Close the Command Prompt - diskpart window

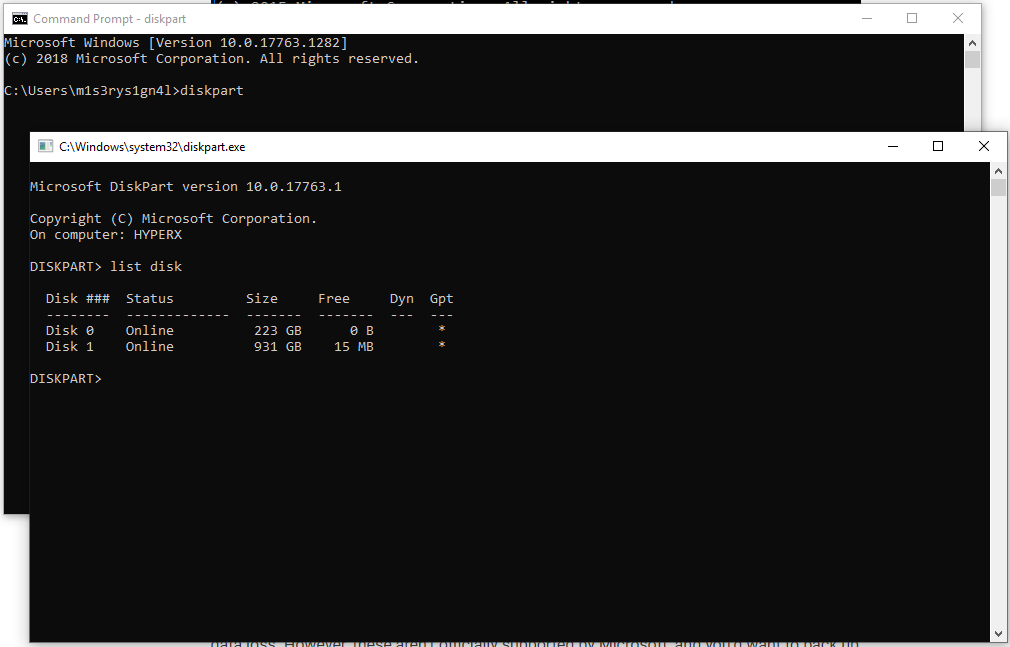pos(958,19)
